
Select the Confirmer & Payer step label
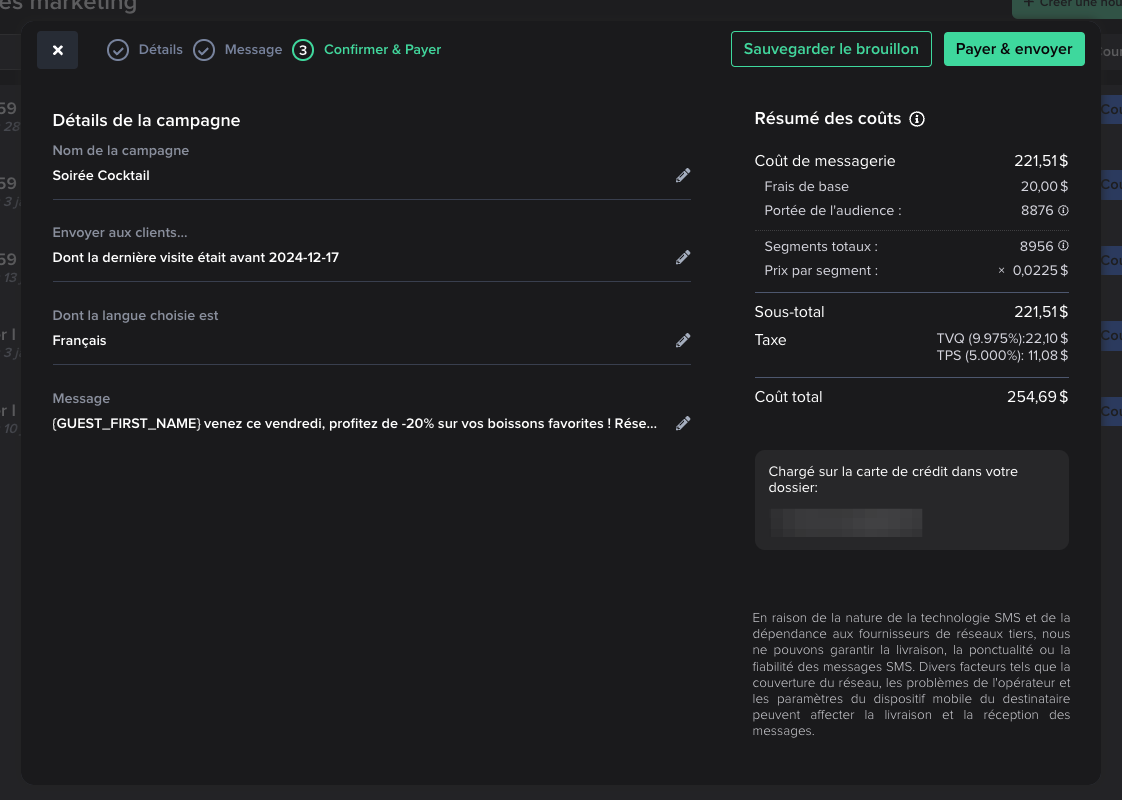382,50
